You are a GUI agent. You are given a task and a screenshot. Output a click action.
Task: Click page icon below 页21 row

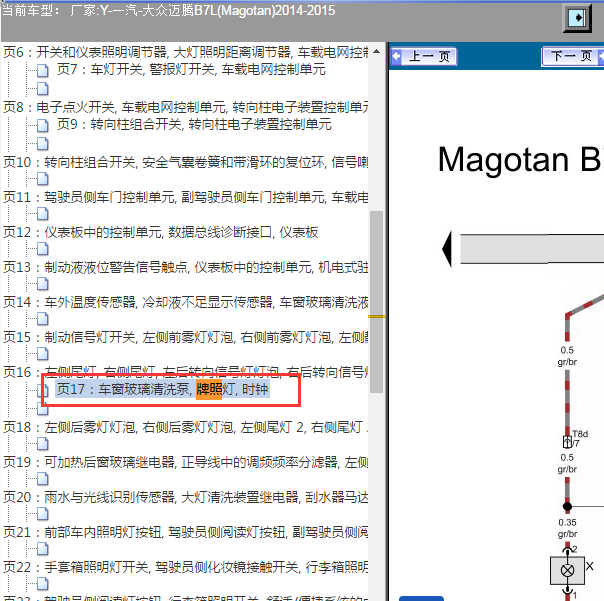click(43, 549)
